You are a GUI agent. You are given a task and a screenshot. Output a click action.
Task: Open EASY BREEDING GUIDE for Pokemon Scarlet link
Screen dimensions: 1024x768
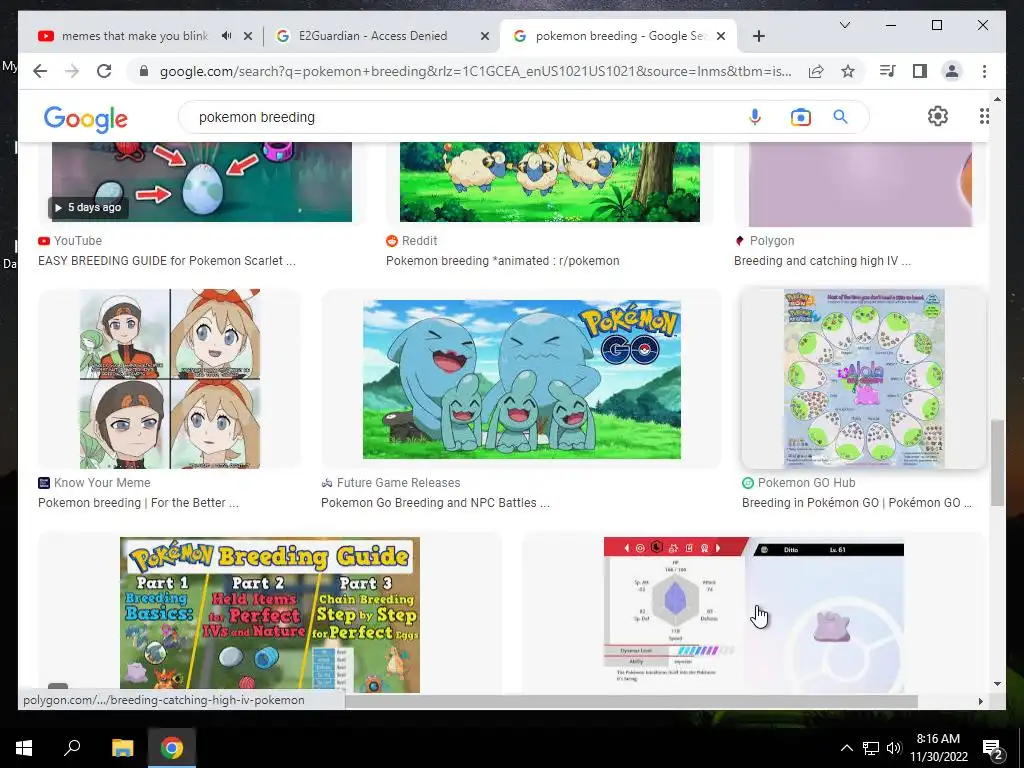coord(167,261)
